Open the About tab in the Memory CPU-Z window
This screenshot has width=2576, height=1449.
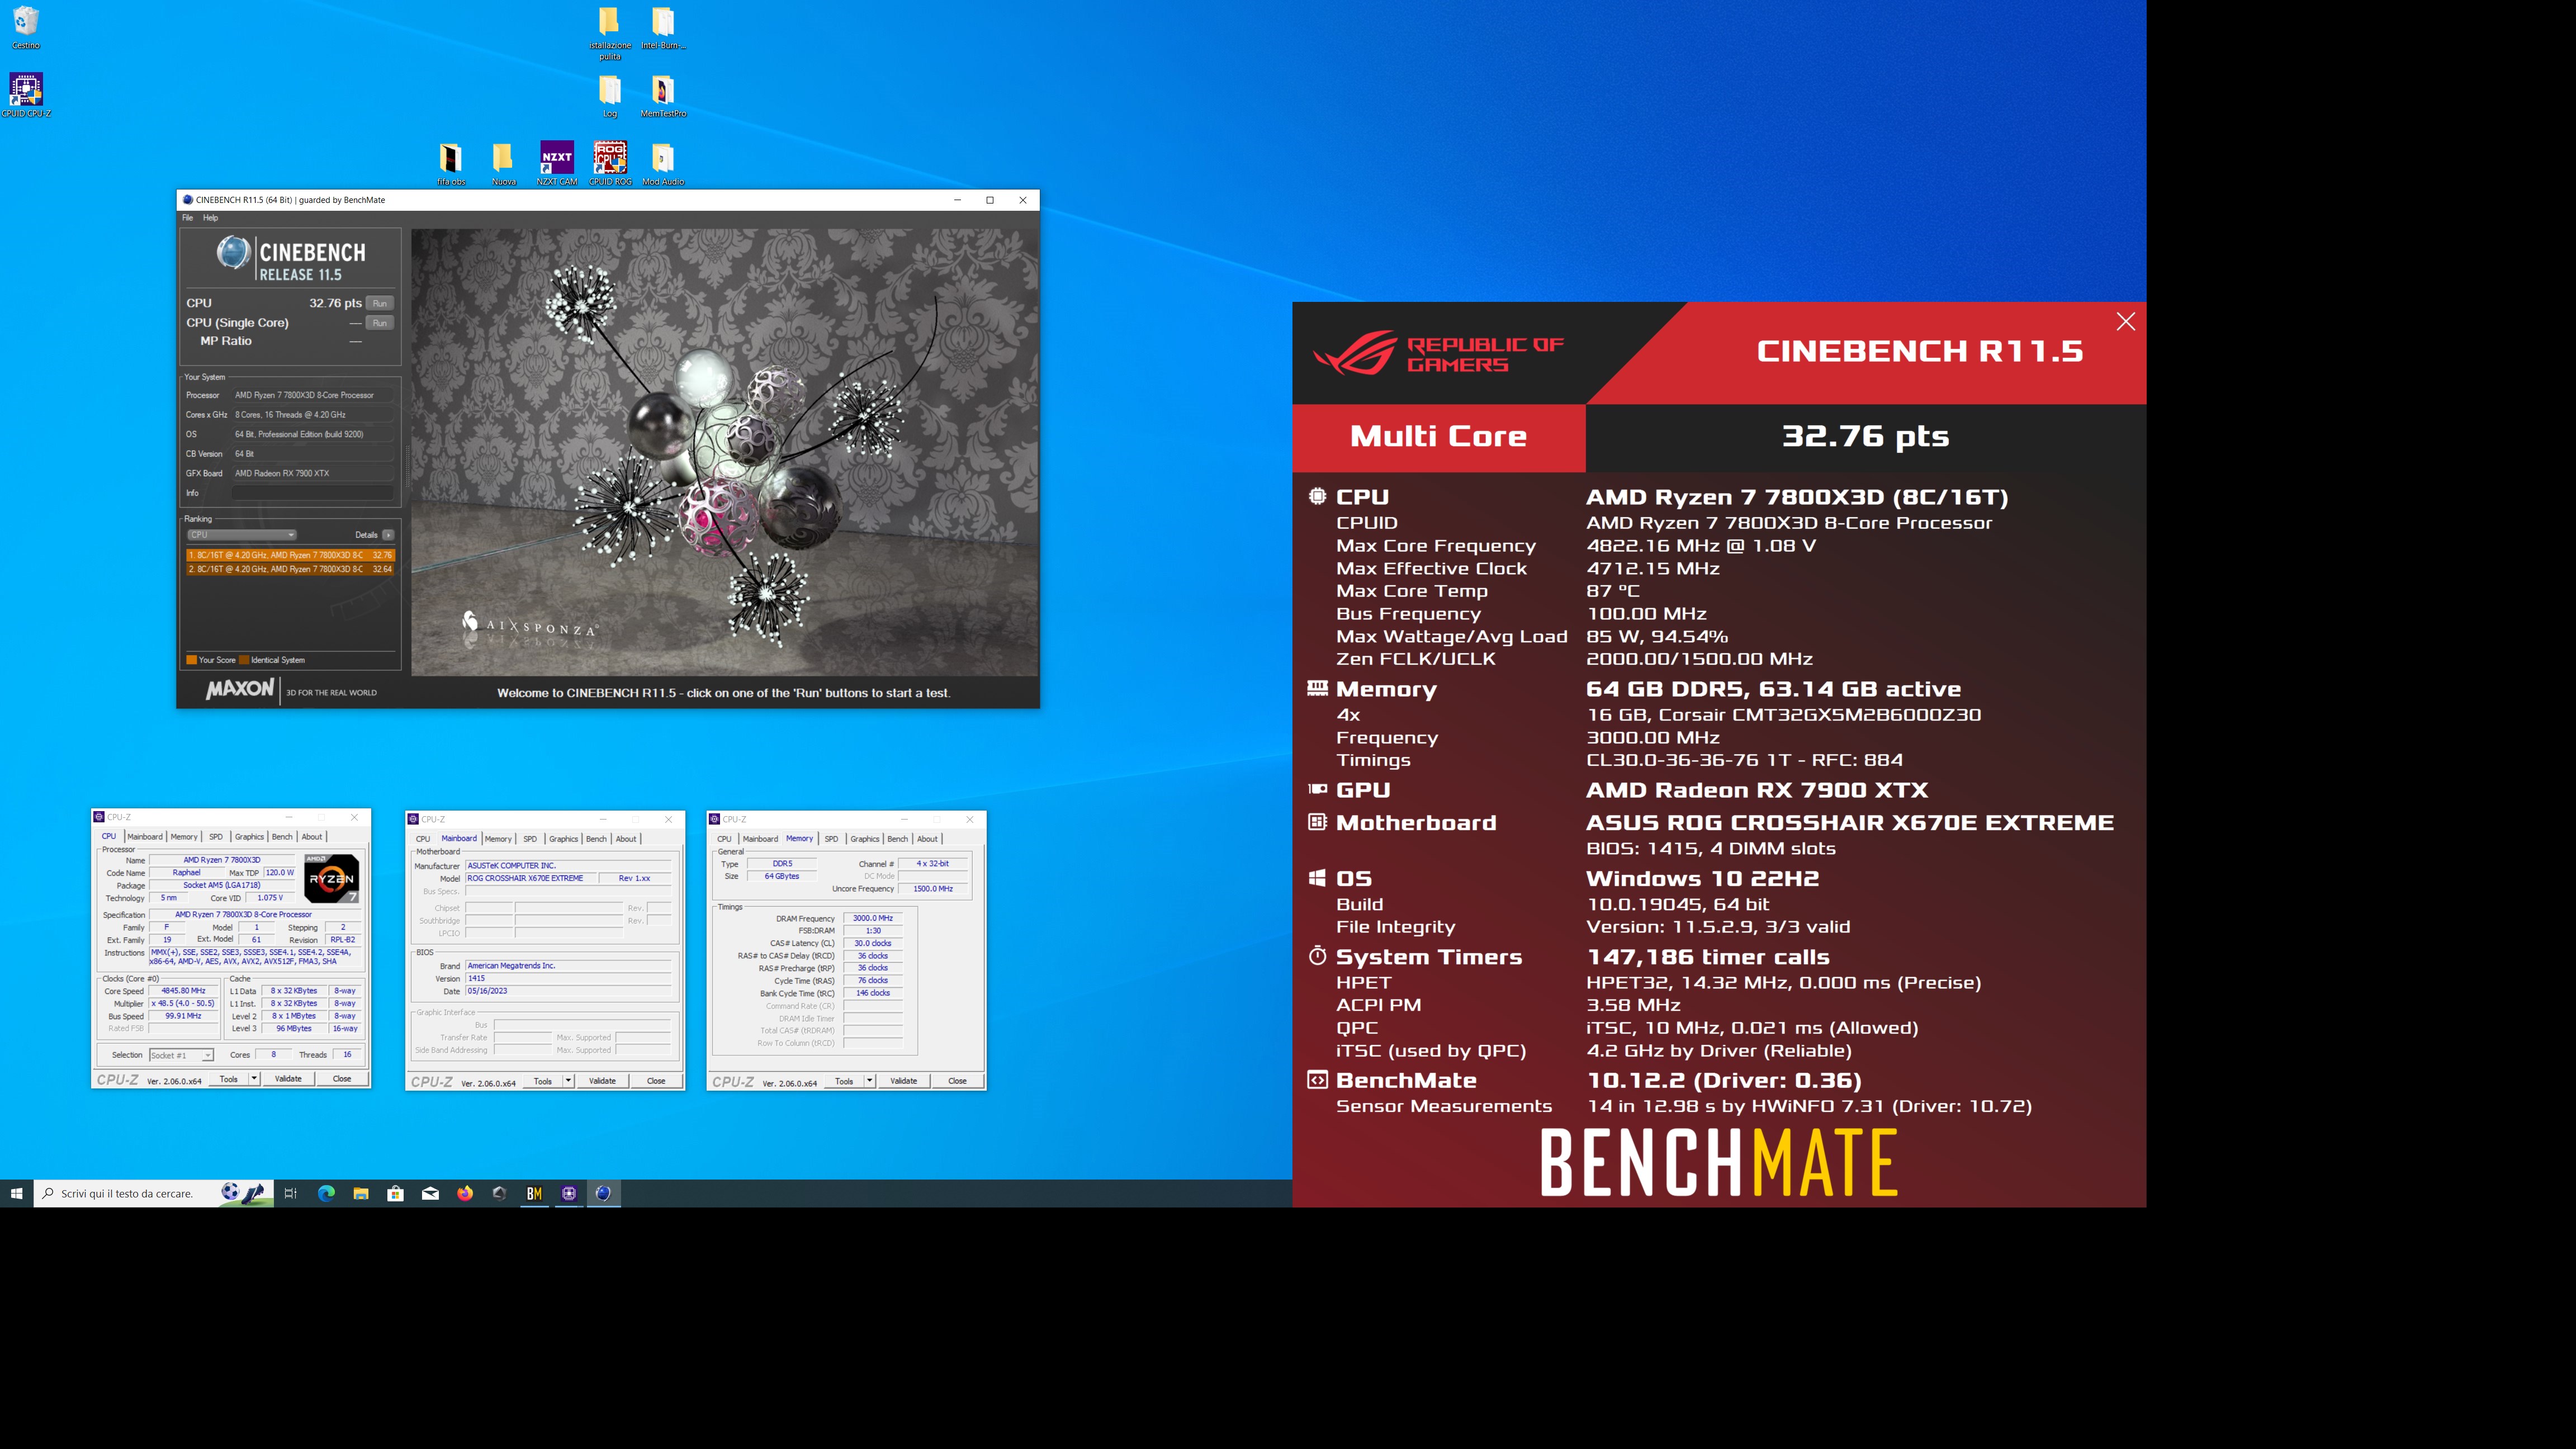pos(927,839)
